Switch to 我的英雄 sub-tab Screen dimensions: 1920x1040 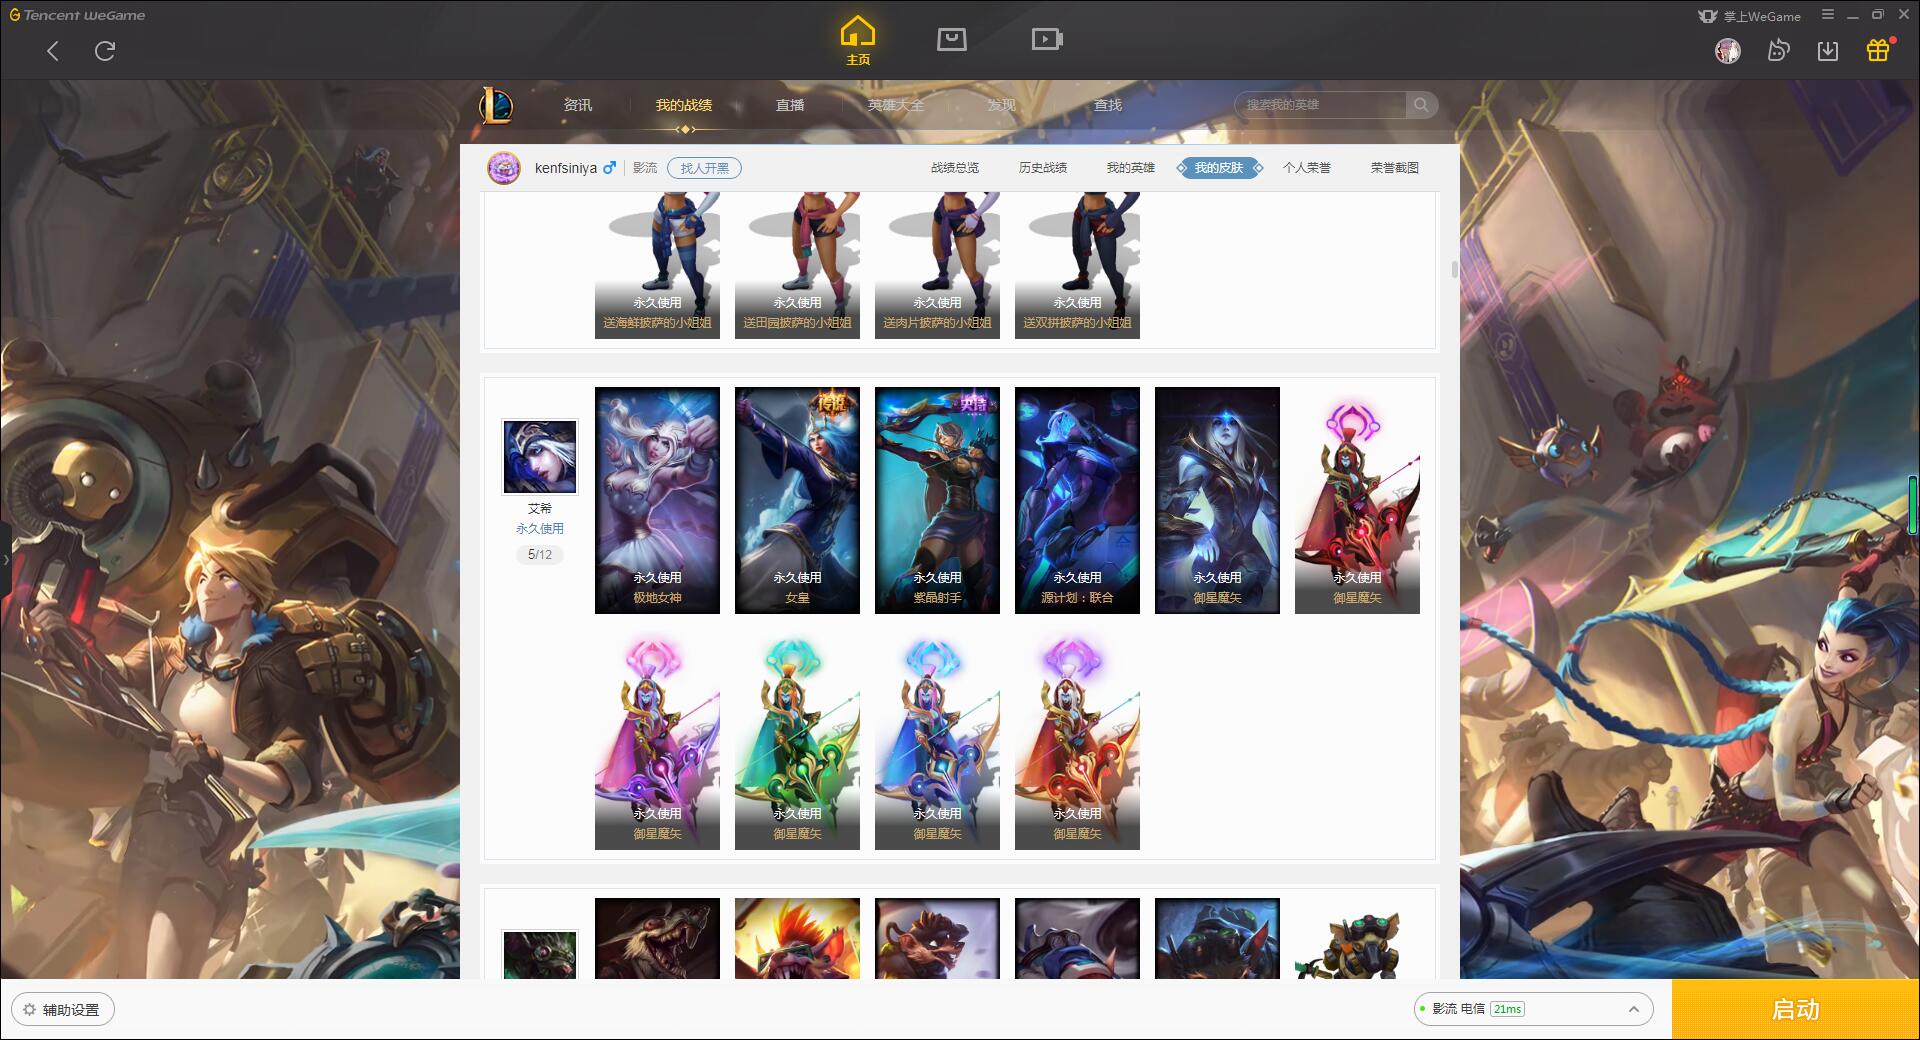[1131, 168]
